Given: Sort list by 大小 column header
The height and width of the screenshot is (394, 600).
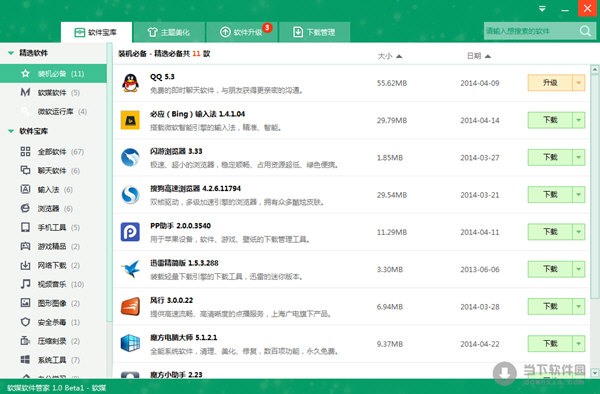Looking at the screenshot, I should (390, 56).
